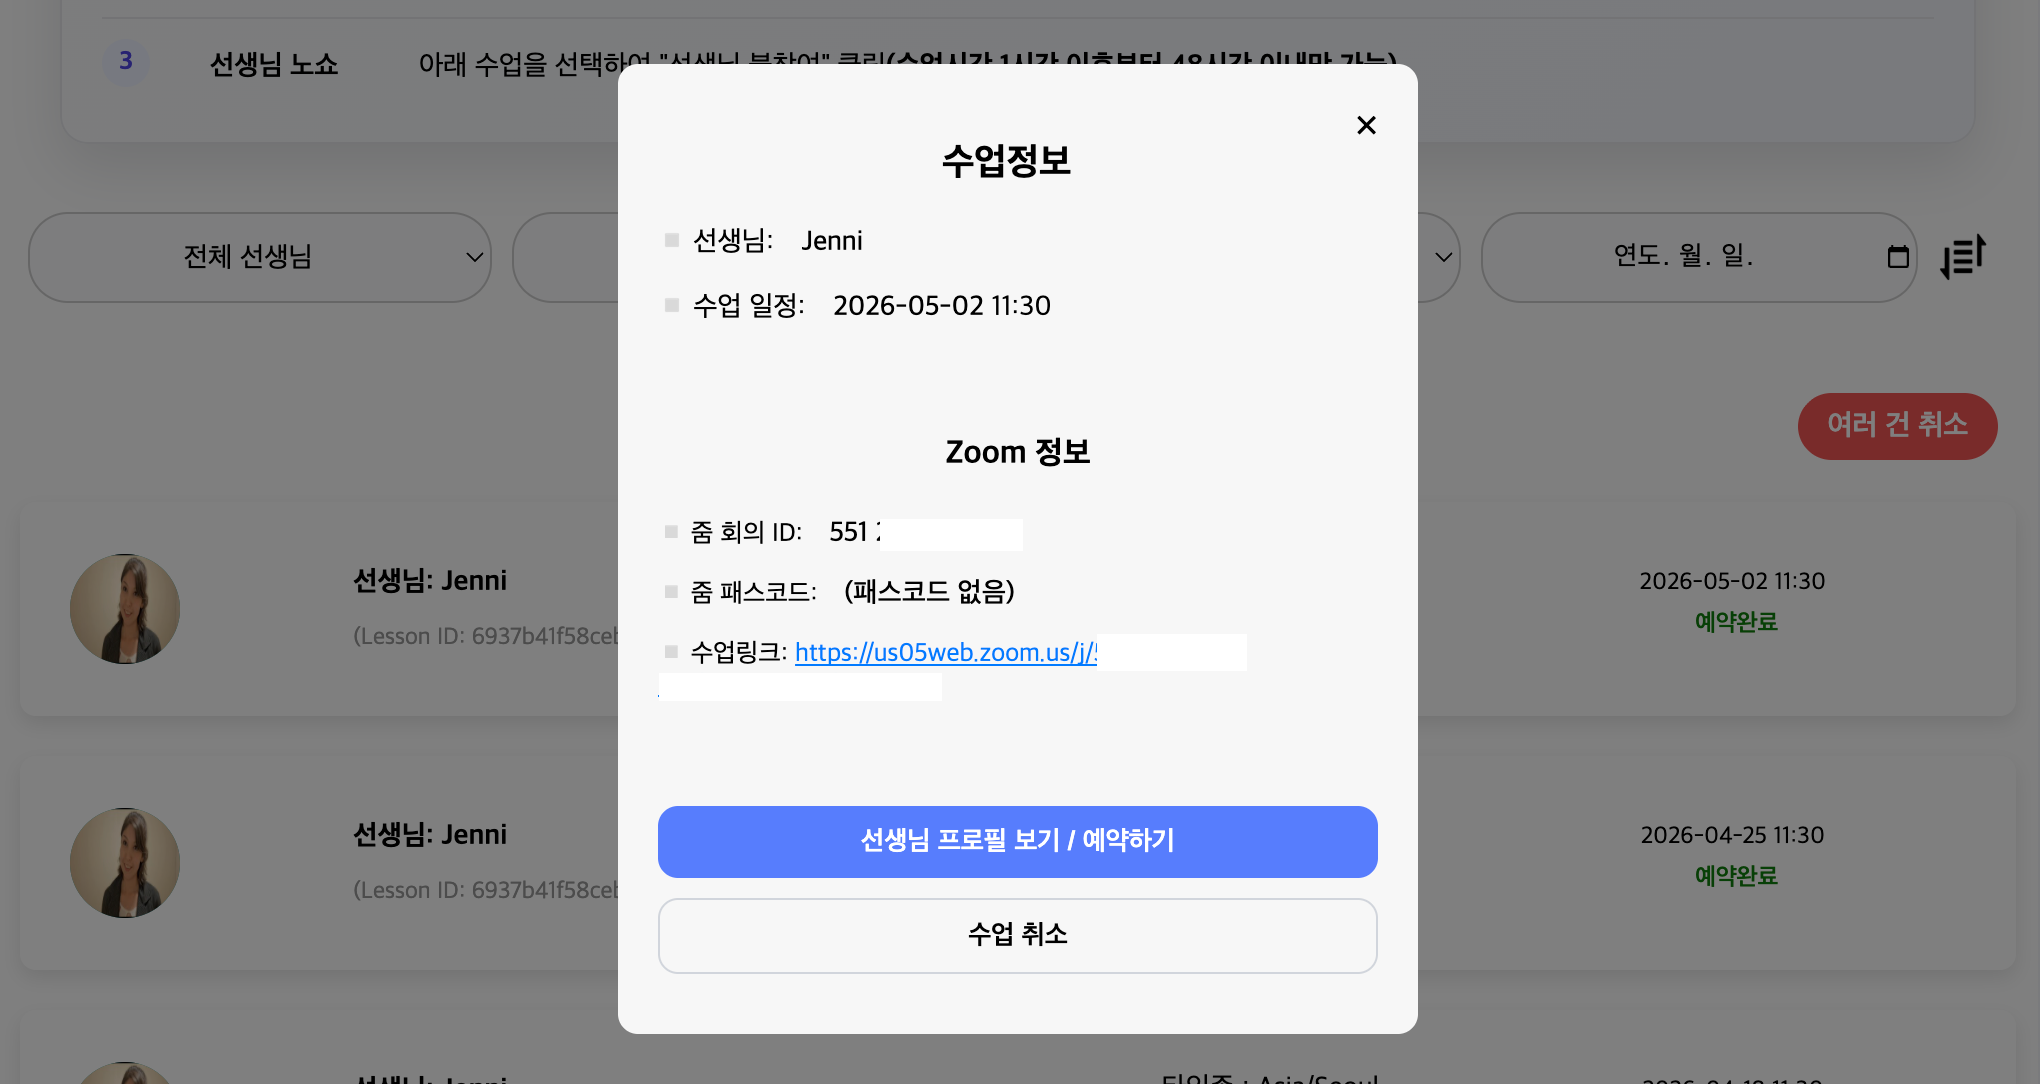The image size is (2040, 1084).
Task: Click Jenni's avatar in the 2026-04-25 lesson row
Action: tap(125, 863)
